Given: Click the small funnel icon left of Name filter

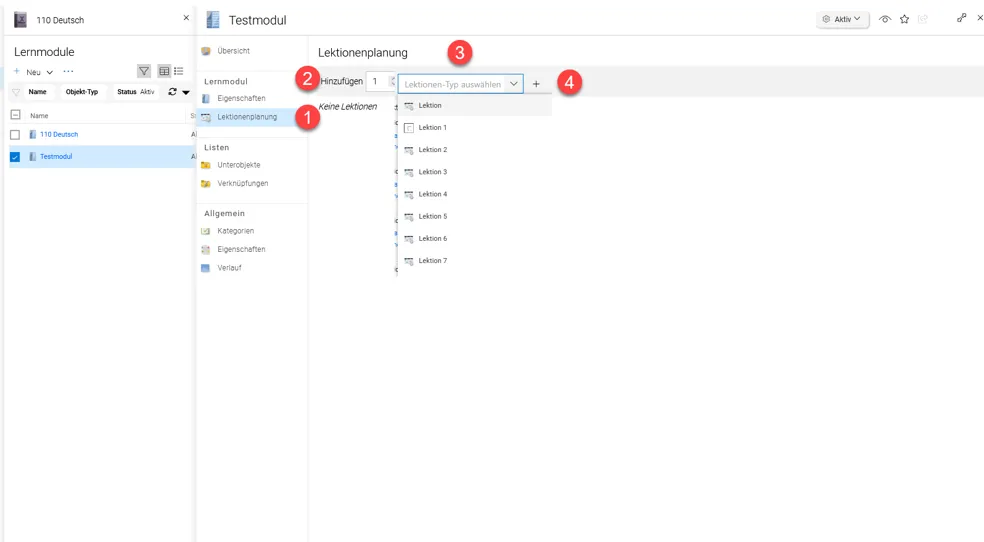Looking at the screenshot, I should coord(16,92).
